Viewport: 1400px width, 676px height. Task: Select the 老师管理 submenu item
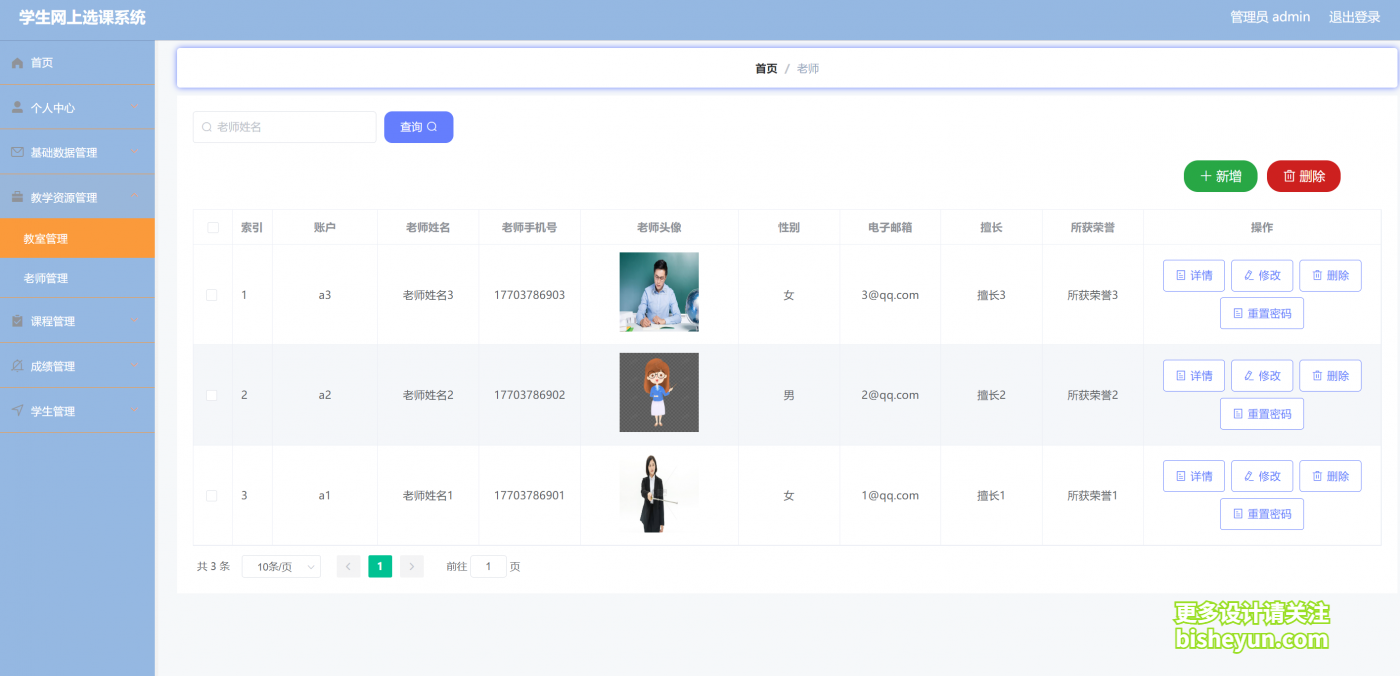click(77, 278)
